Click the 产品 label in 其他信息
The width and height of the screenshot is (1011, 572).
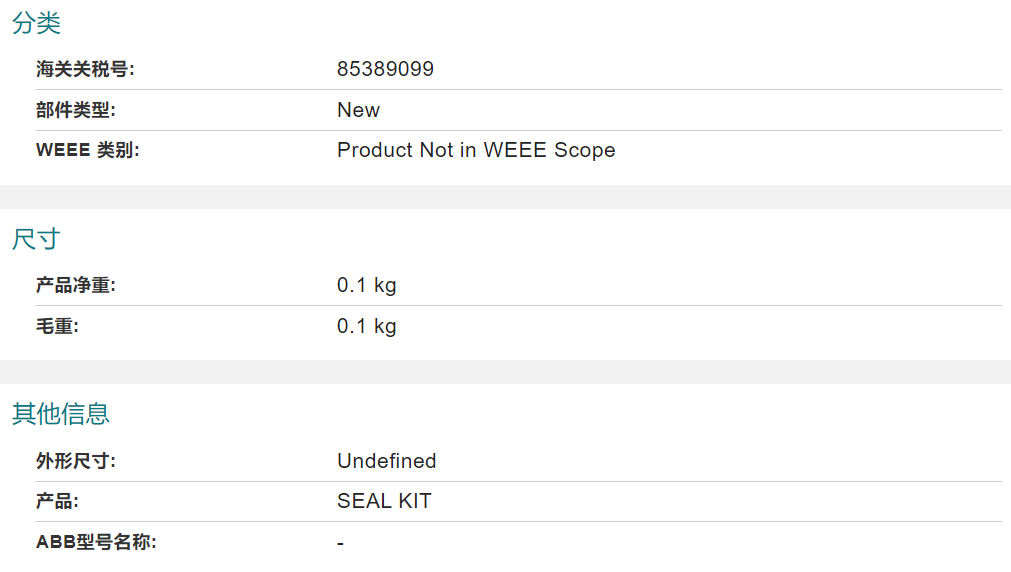point(57,501)
